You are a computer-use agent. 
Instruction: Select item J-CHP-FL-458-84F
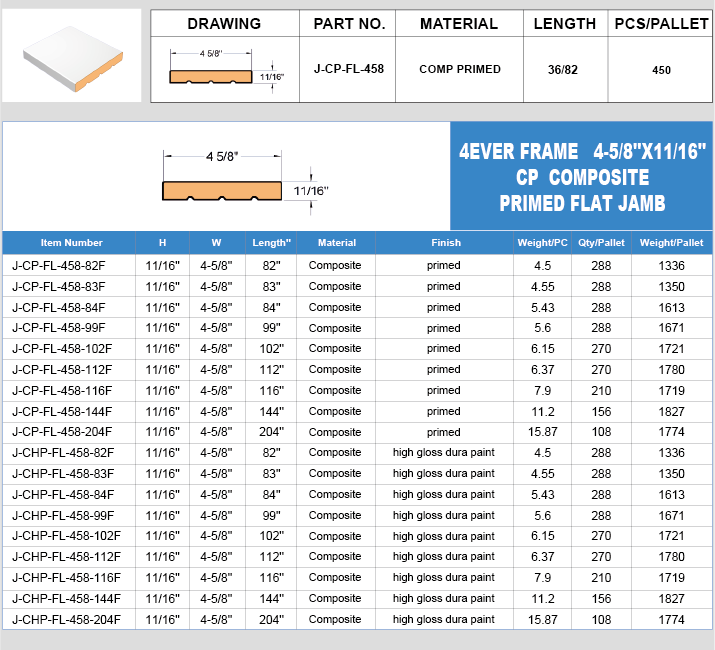(63, 494)
